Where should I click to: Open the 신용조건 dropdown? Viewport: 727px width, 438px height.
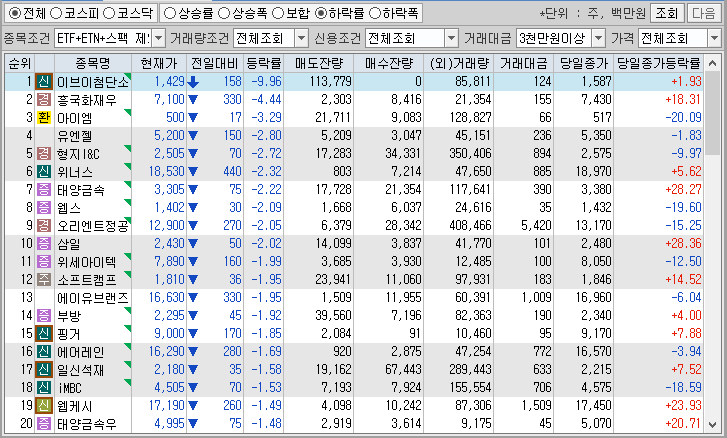(451, 38)
